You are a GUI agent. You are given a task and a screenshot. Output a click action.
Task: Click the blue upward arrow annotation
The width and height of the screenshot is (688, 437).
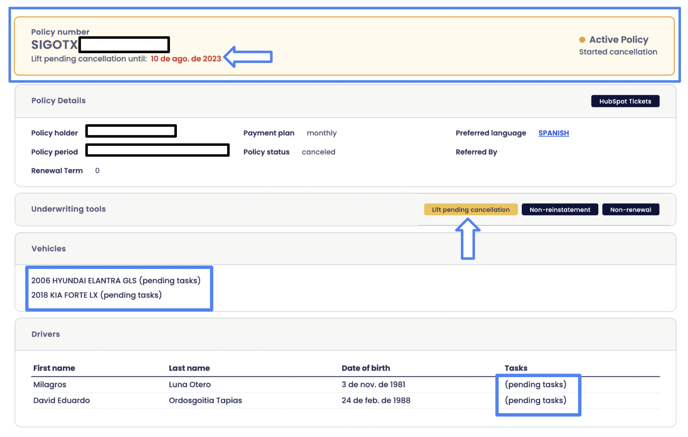coord(468,240)
